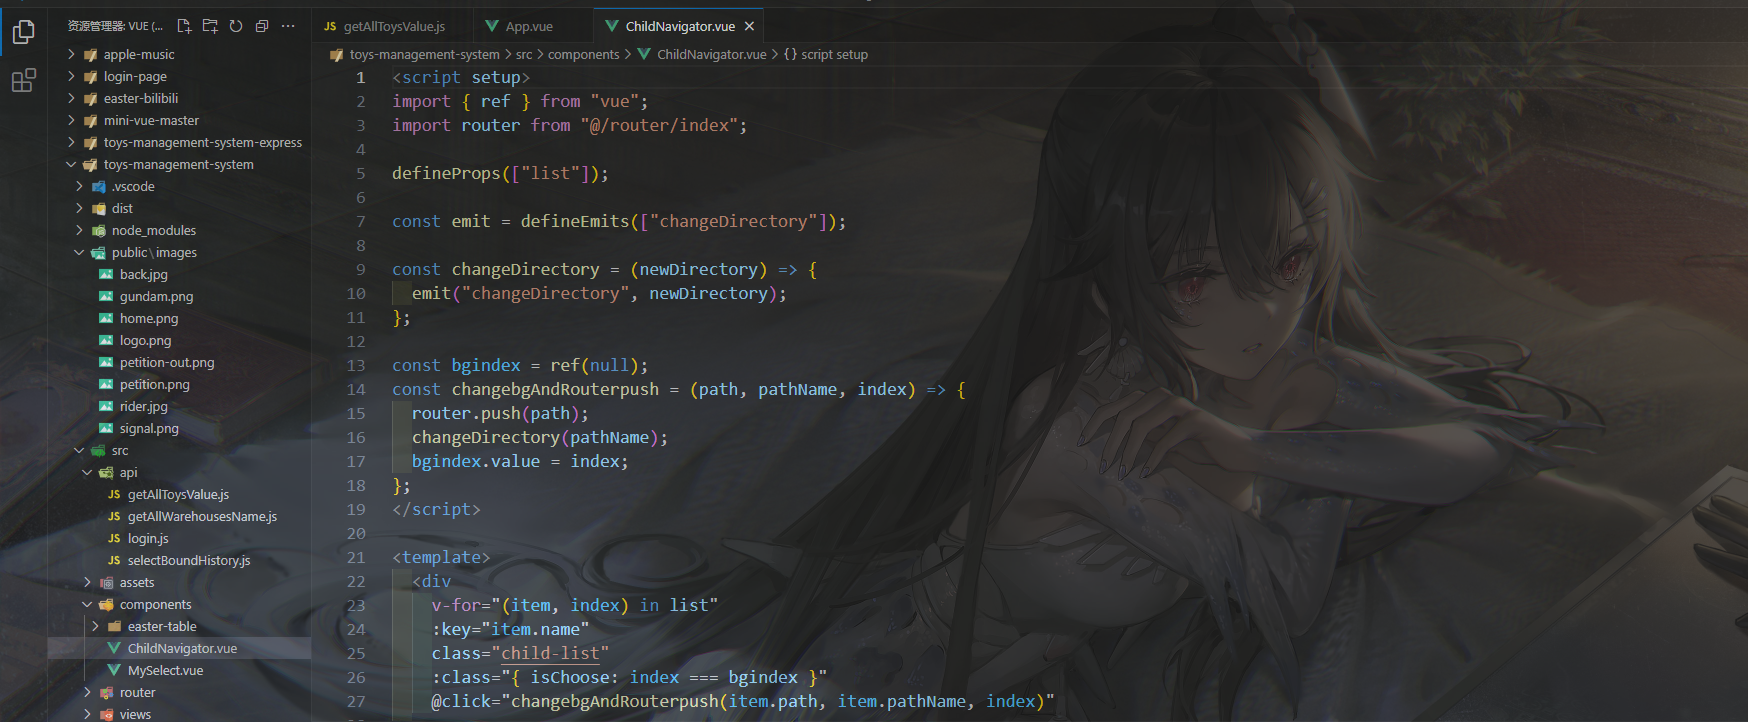
Task: Open the Explorer view in the activity bar
Action: click(x=23, y=33)
